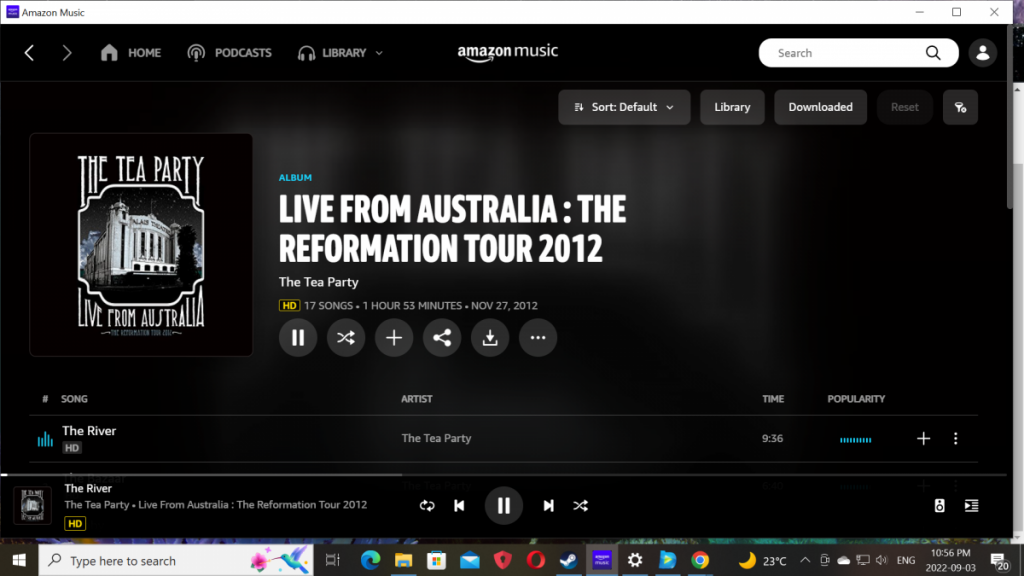The height and width of the screenshot is (576, 1024).
Task: Filter by Downloaded songs
Action: point(820,107)
